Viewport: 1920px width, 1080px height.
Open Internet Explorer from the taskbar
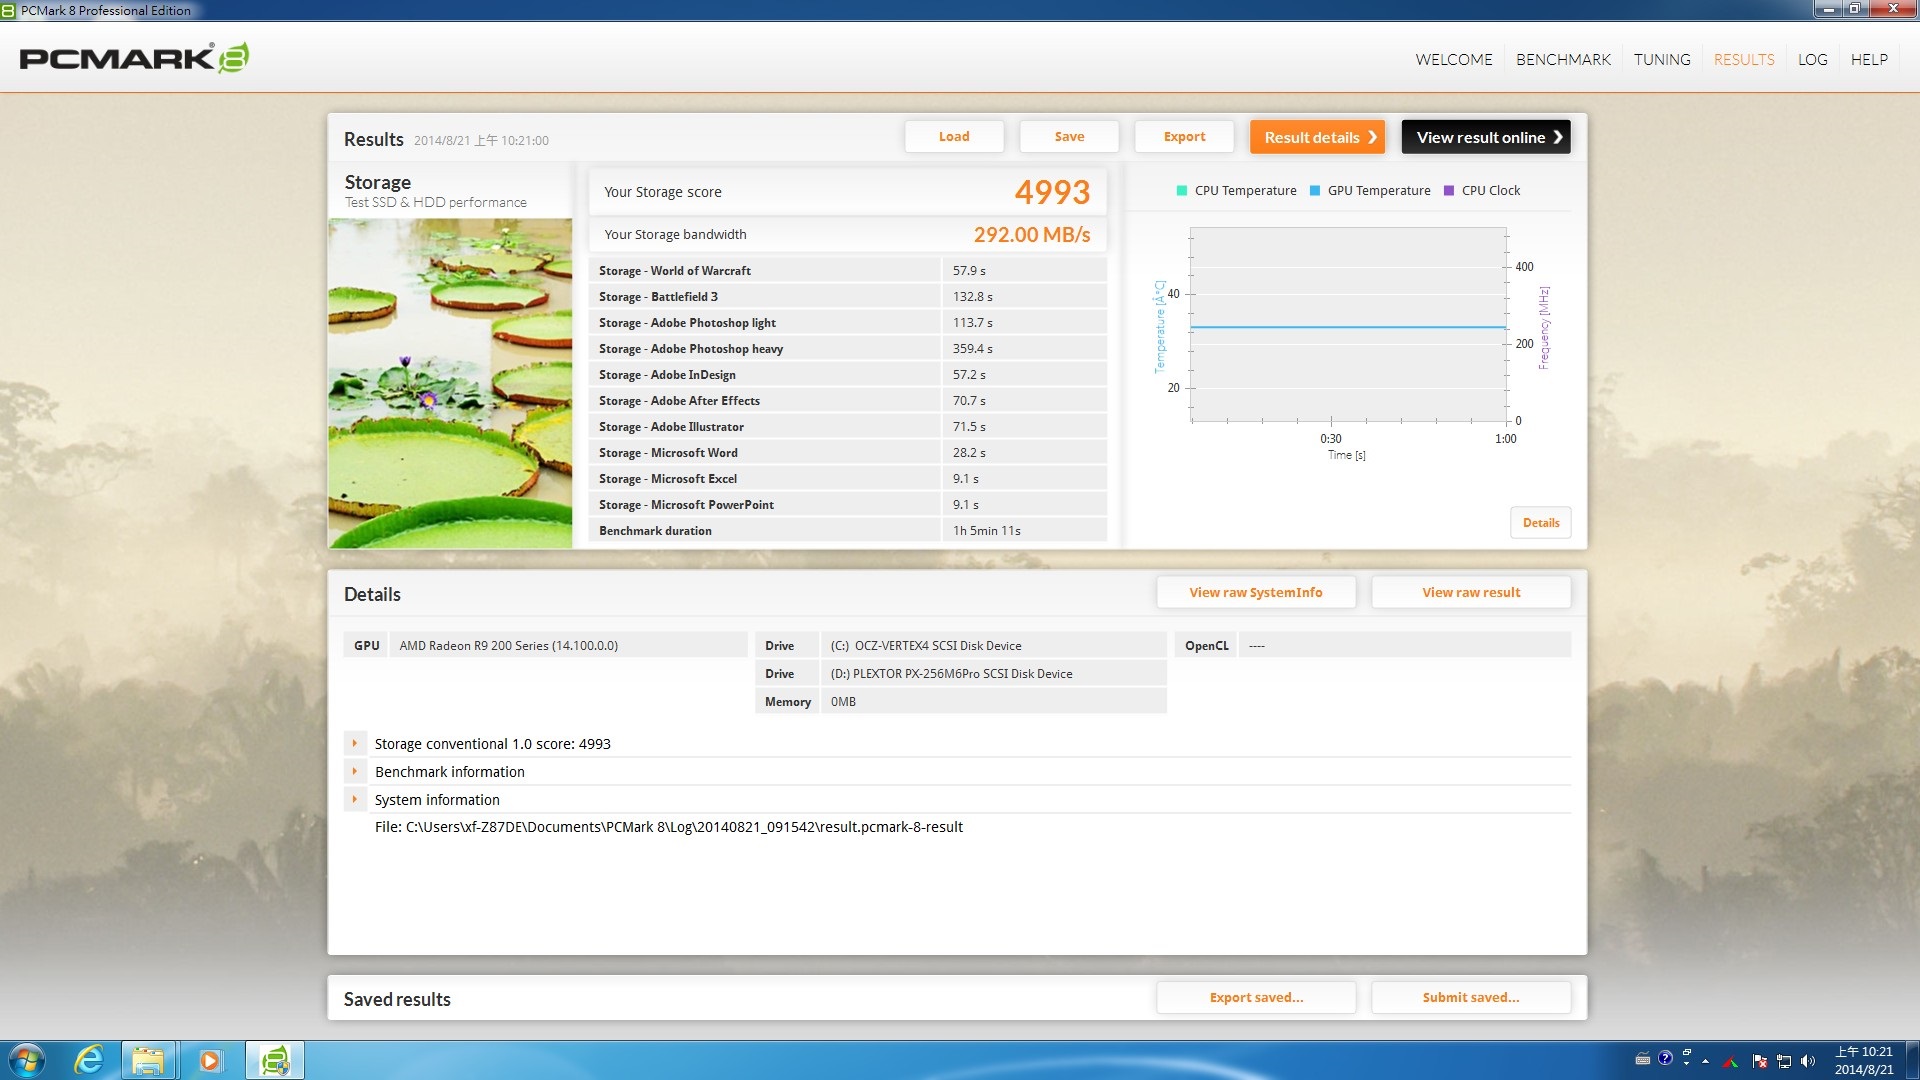(90, 1060)
